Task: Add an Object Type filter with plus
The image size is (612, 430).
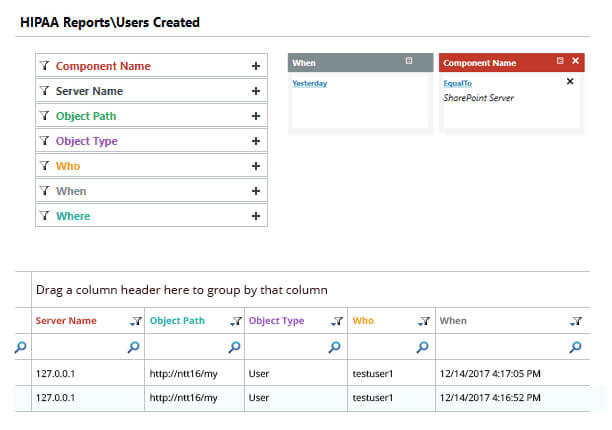Action: pos(256,141)
